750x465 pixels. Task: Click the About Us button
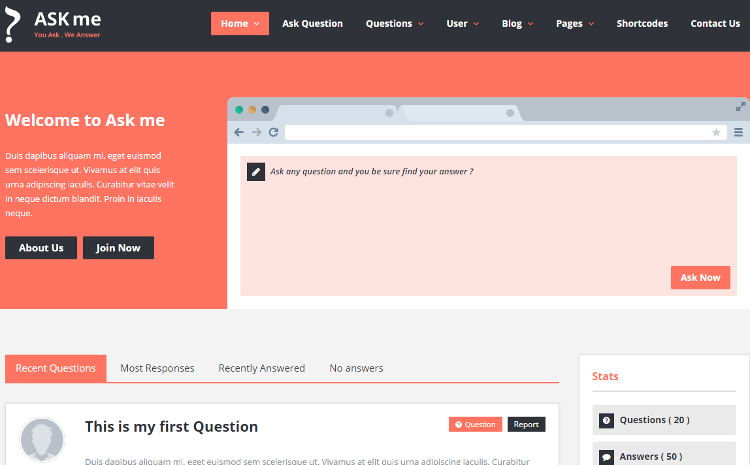point(41,248)
